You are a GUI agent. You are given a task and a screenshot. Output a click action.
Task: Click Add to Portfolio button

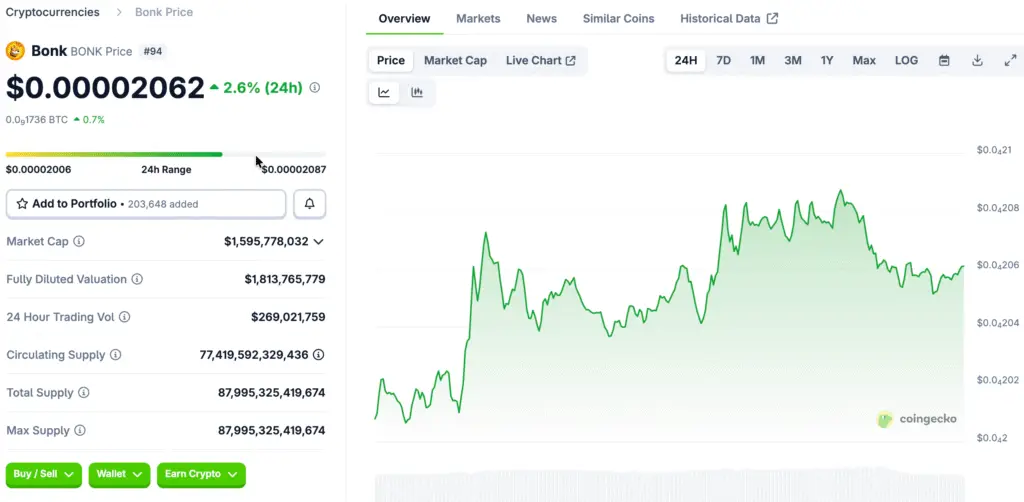(146, 204)
